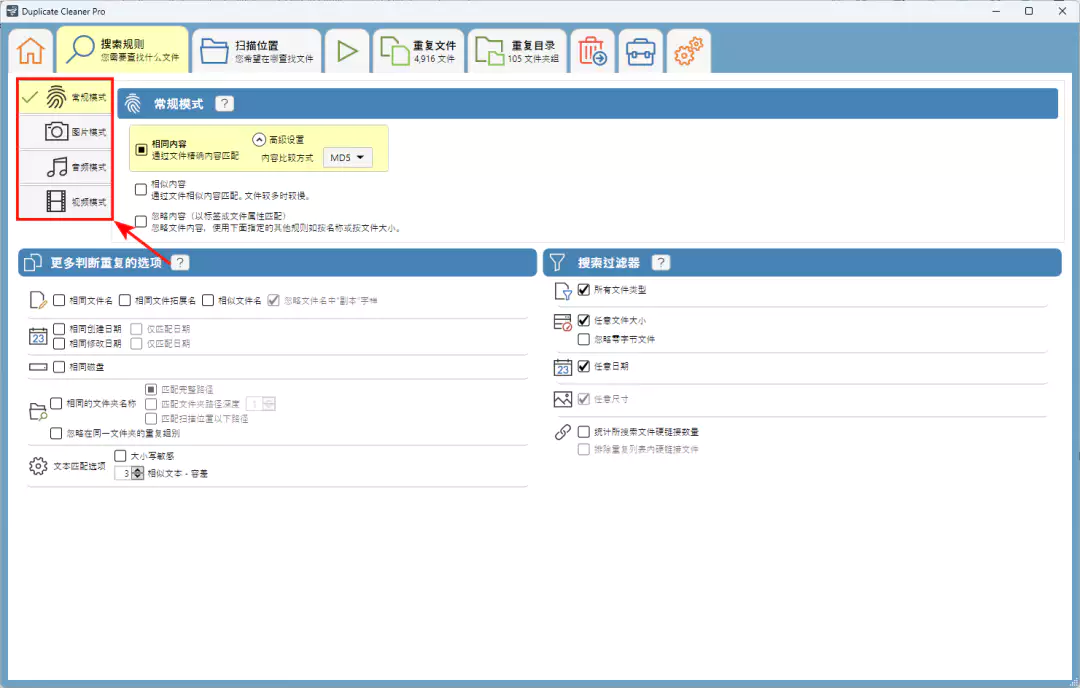Toggle 忽略文件名中"副本"字样 checkbox
Image resolution: width=1080 pixels, height=688 pixels.
pyautogui.click(x=273, y=300)
